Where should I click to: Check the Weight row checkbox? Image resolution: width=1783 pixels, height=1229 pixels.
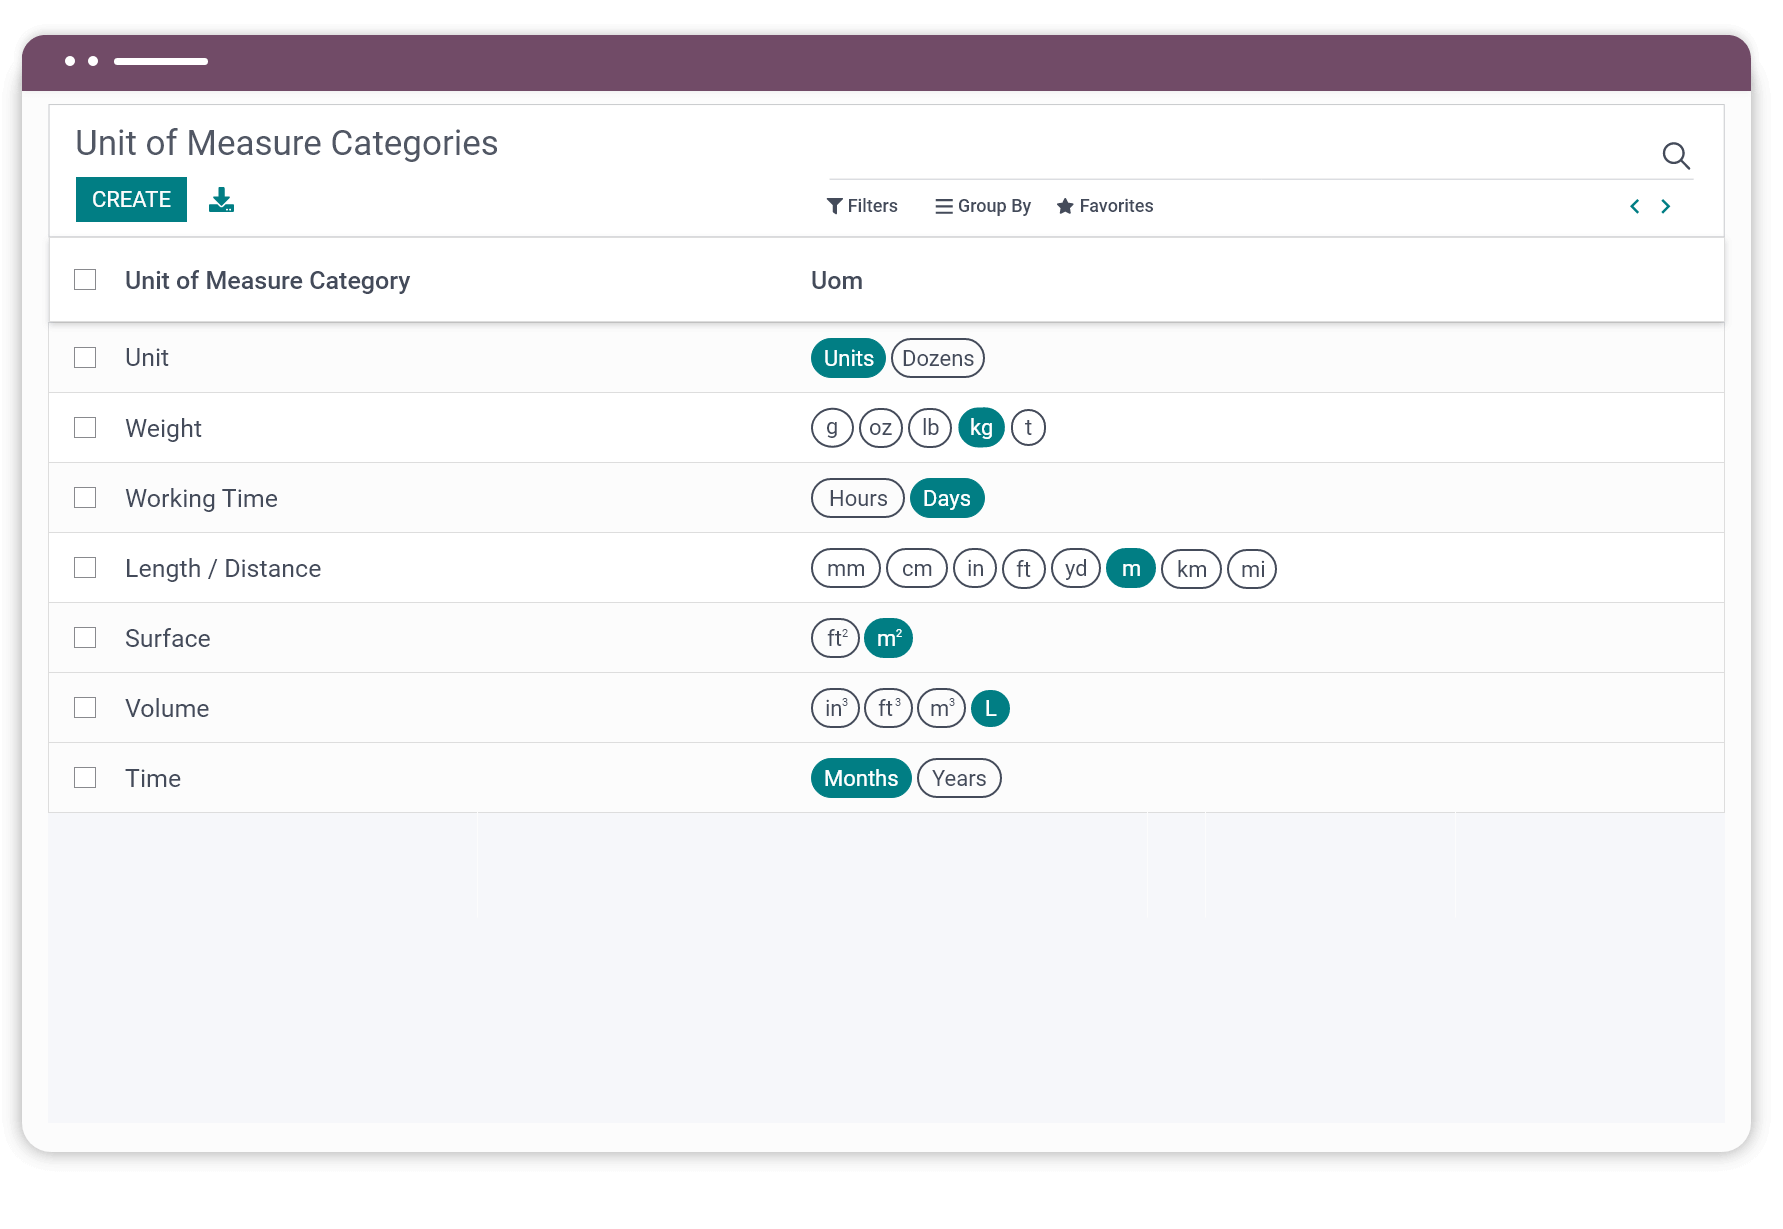85,427
